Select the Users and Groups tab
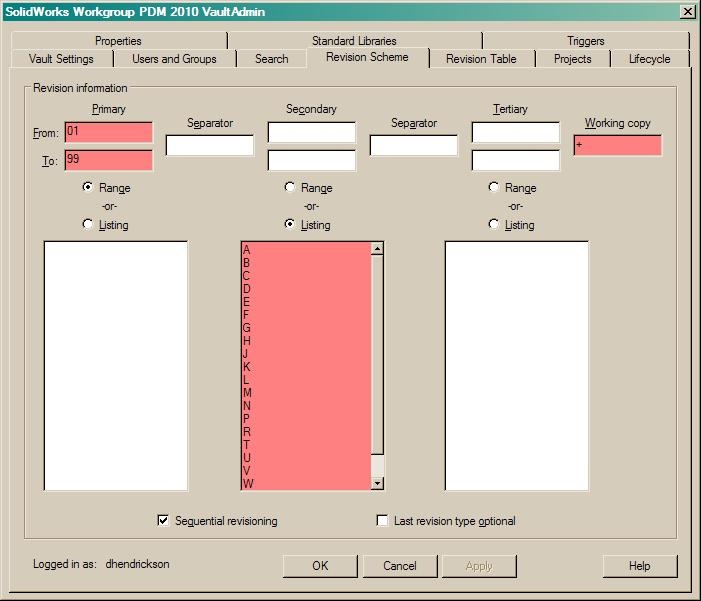The width and height of the screenshot is (701, 601). (174, 59)
